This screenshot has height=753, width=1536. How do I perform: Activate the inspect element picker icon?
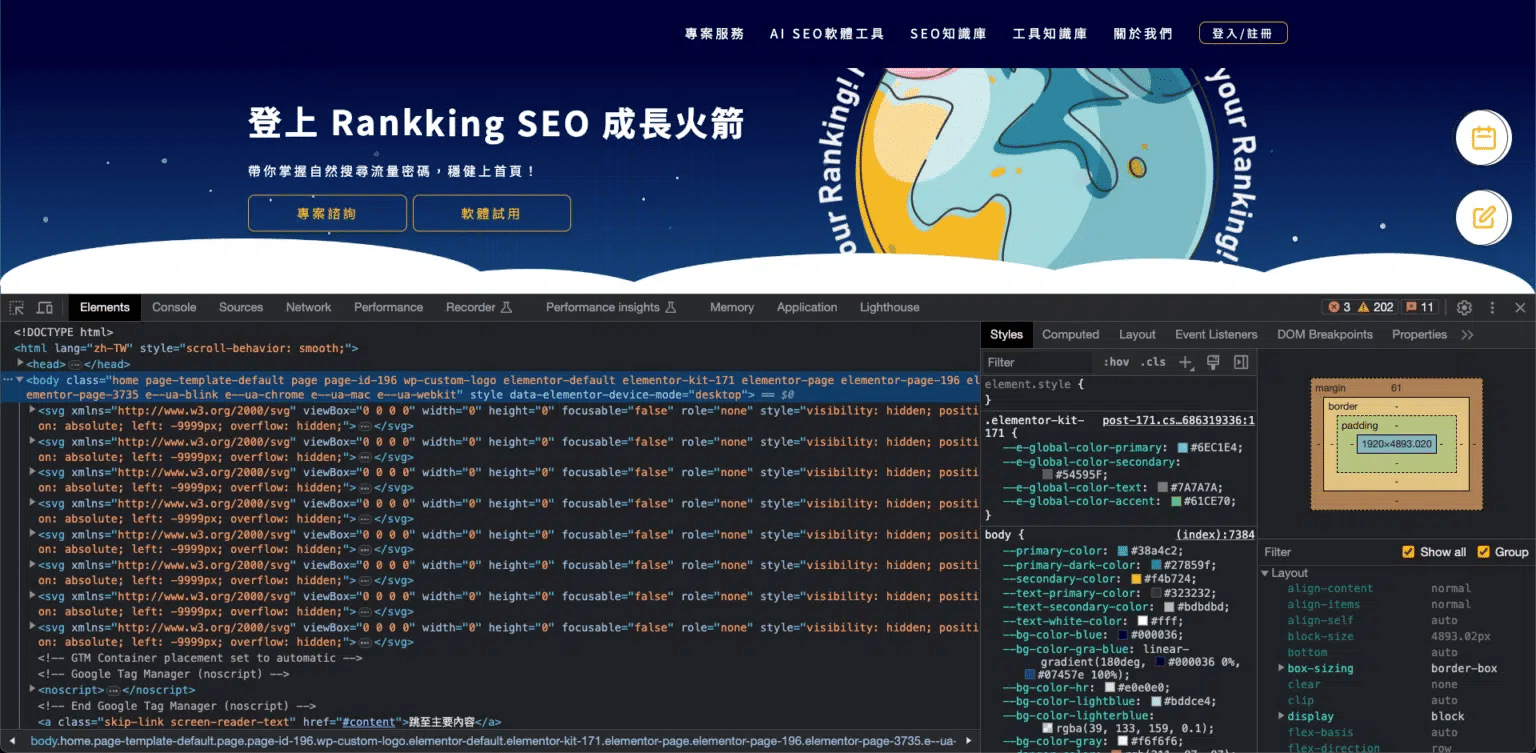[17, 308]
